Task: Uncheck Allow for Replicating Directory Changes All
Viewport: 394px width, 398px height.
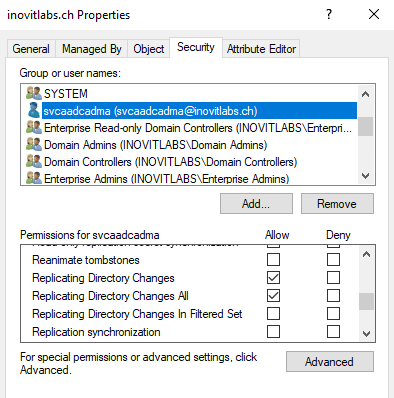Action: click(x=273, y=296)
